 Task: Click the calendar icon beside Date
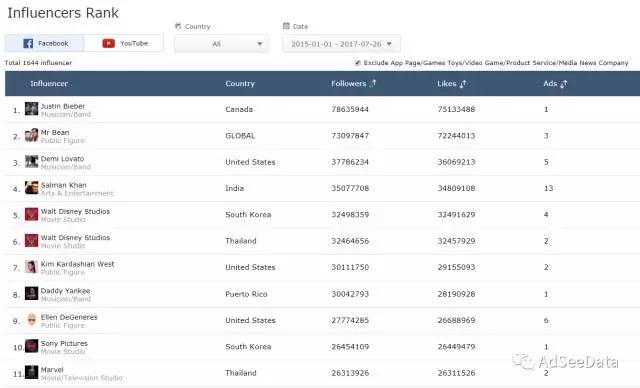(x=286, y=26)
